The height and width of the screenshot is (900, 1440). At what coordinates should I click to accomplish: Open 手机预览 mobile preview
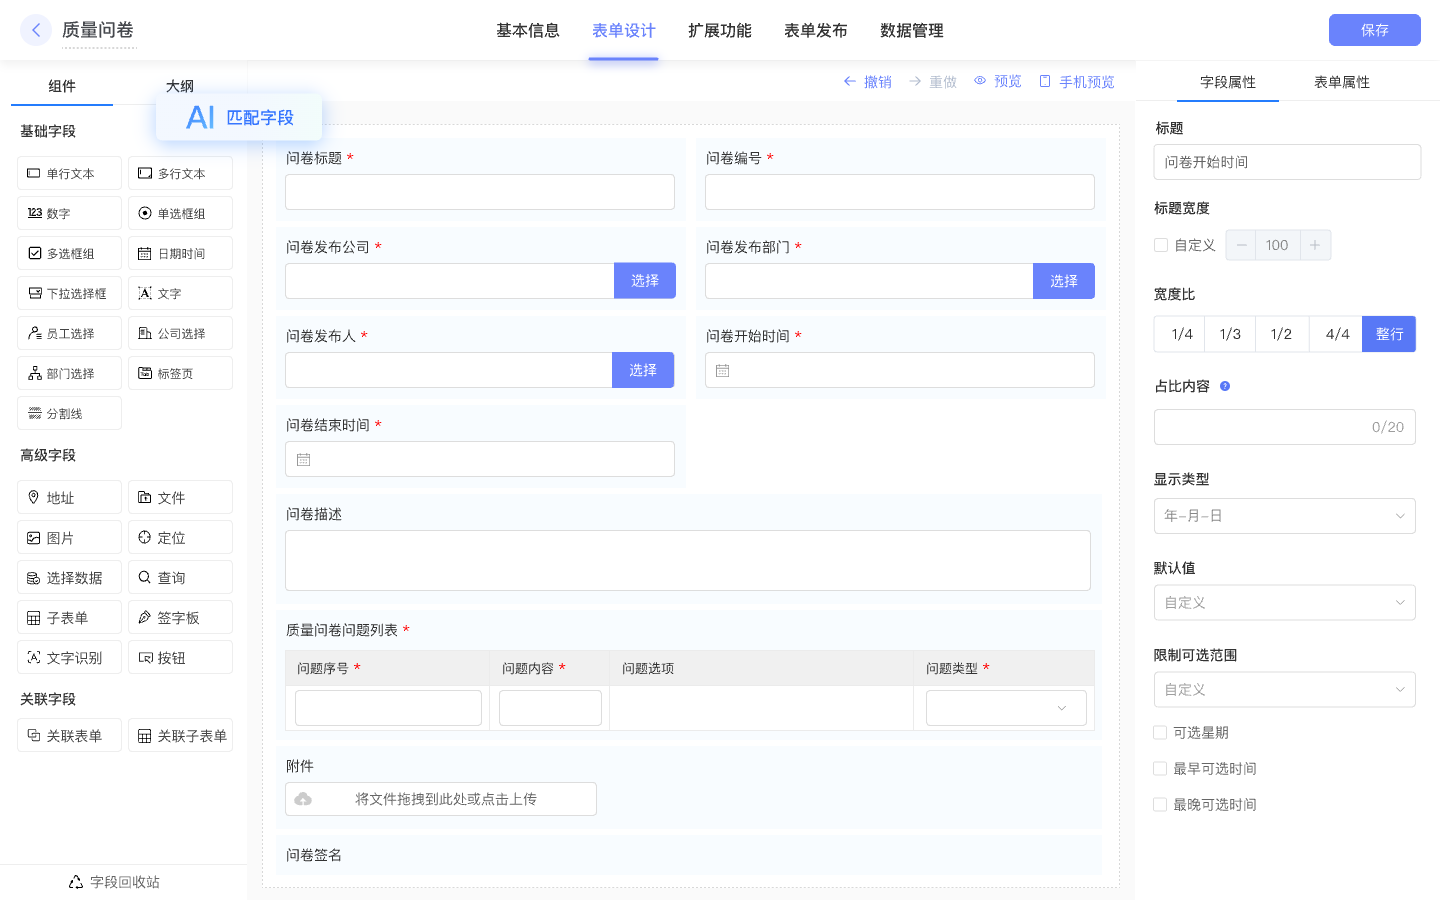pos(1076,81)
